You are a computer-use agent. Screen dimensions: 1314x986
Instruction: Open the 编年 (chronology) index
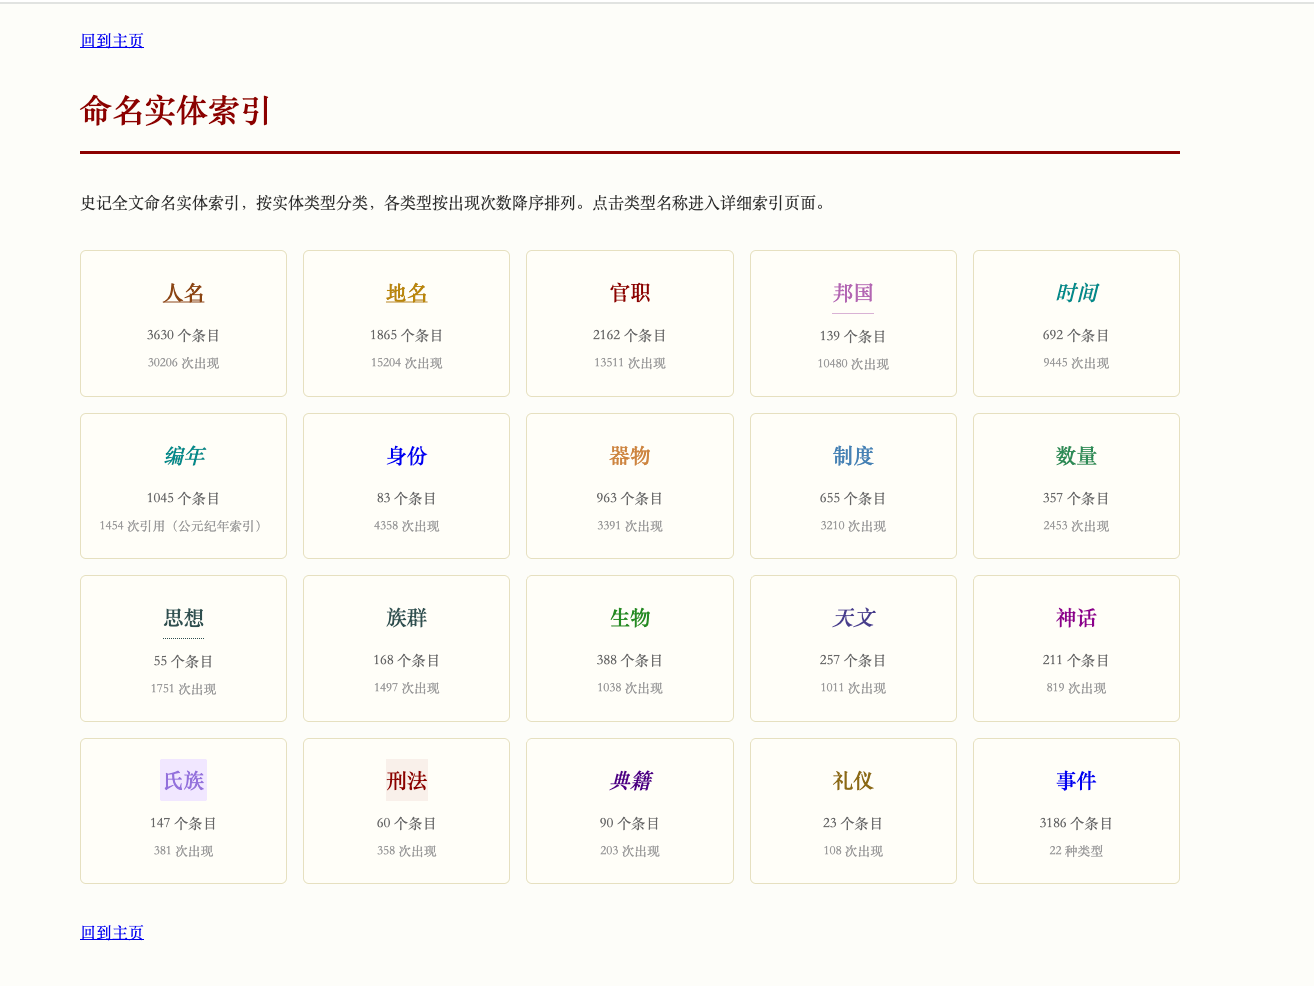pyautogui.click(x=183, y=456)
